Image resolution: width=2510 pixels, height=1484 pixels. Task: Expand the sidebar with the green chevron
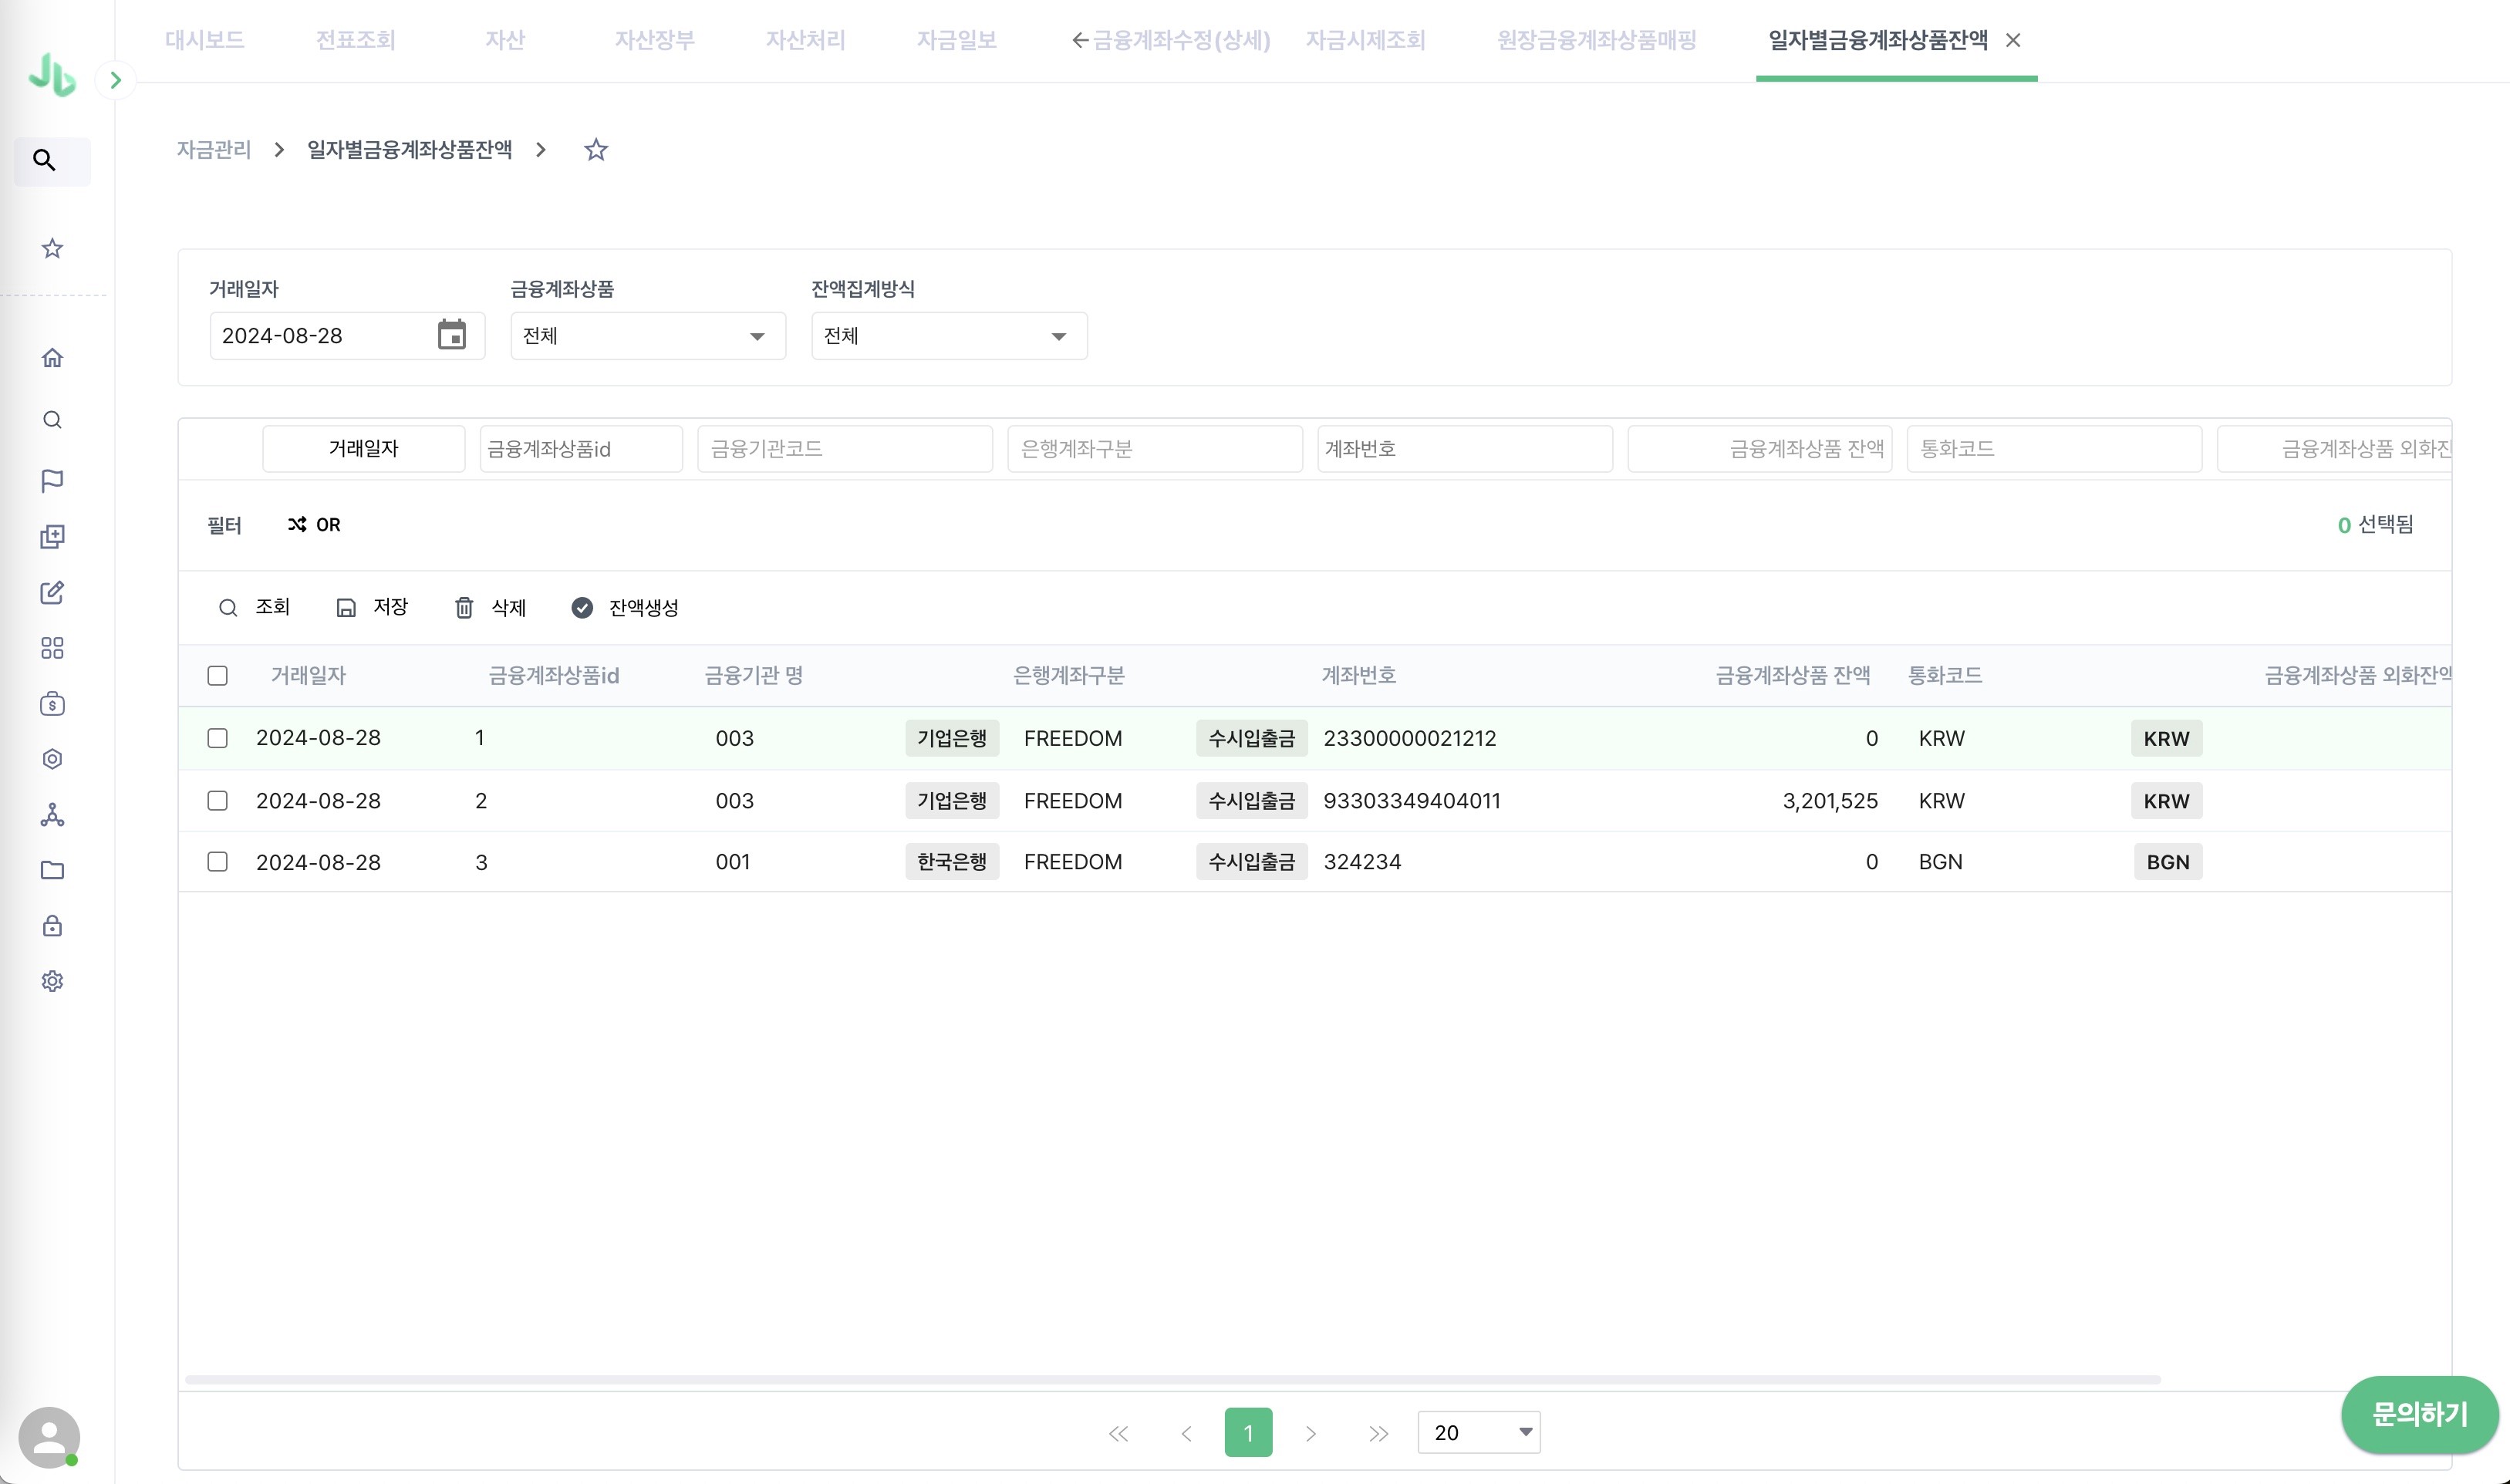pos(116,80)
